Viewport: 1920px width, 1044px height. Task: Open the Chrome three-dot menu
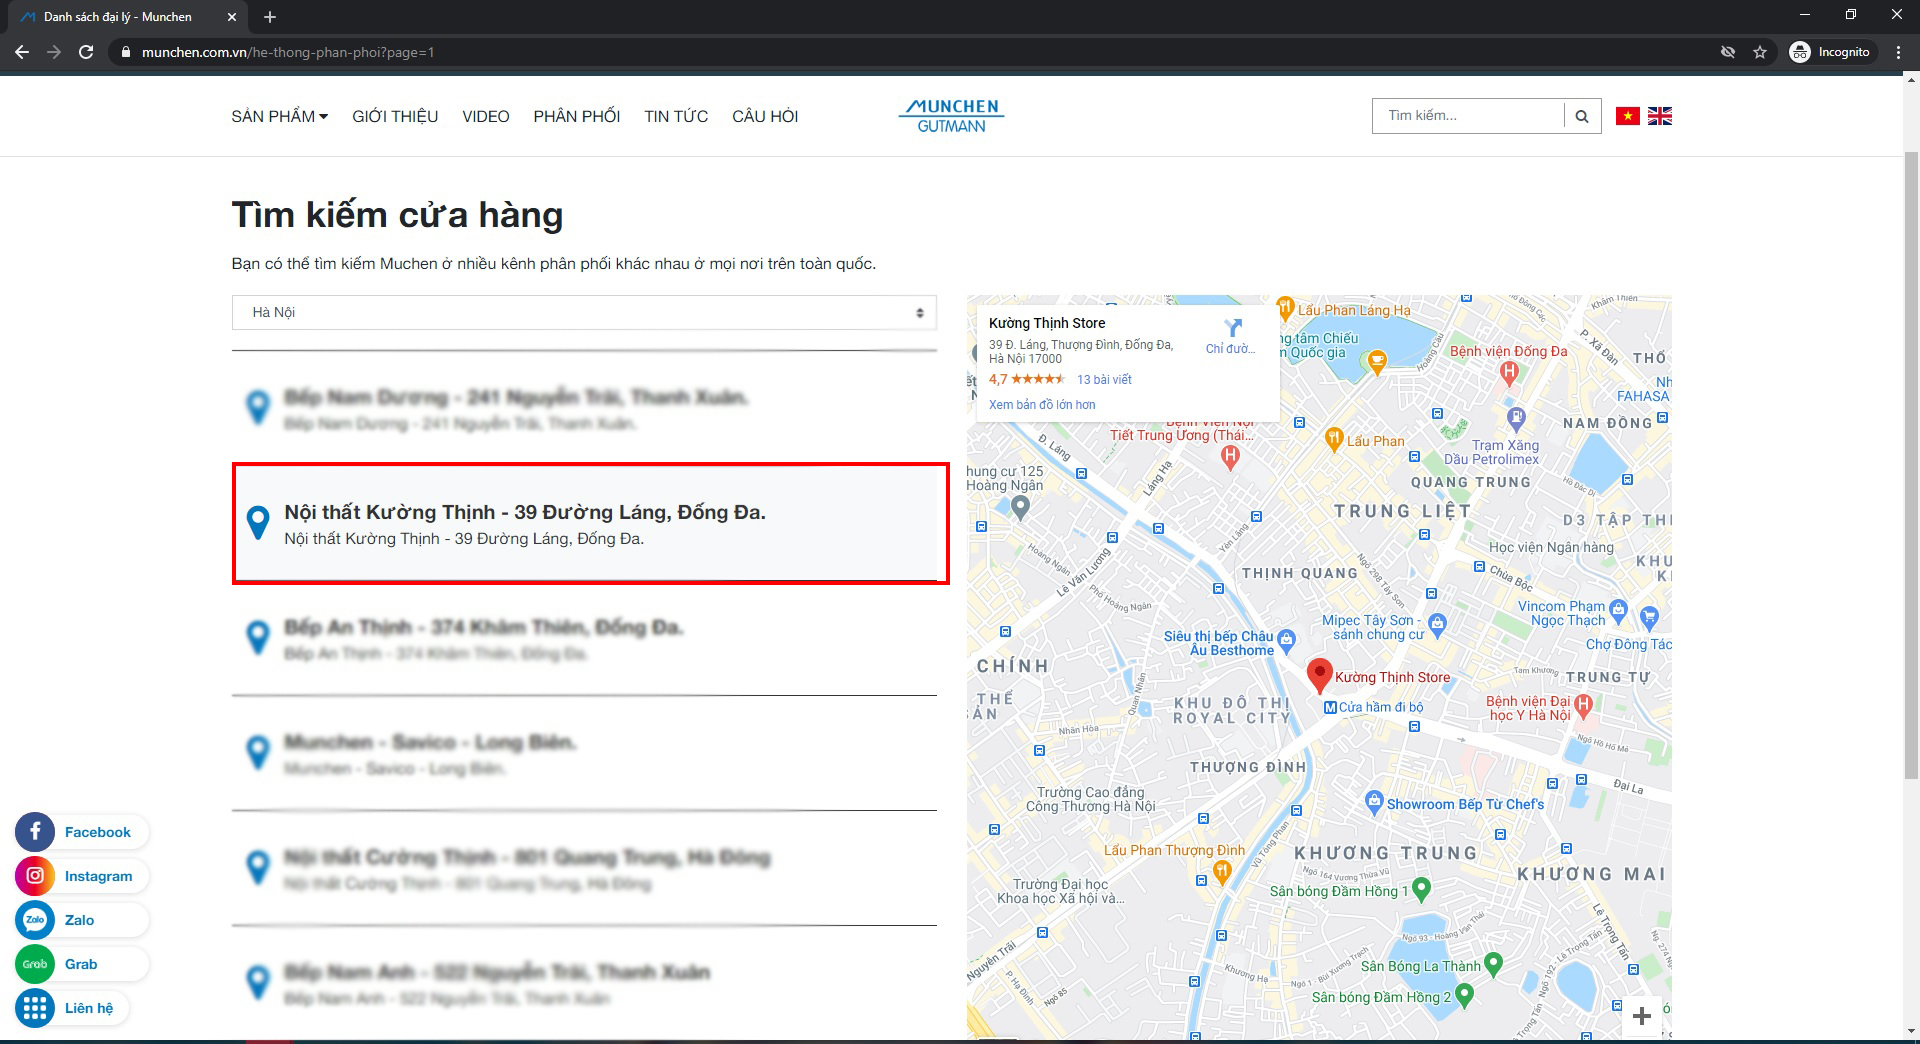point(1898,52)
